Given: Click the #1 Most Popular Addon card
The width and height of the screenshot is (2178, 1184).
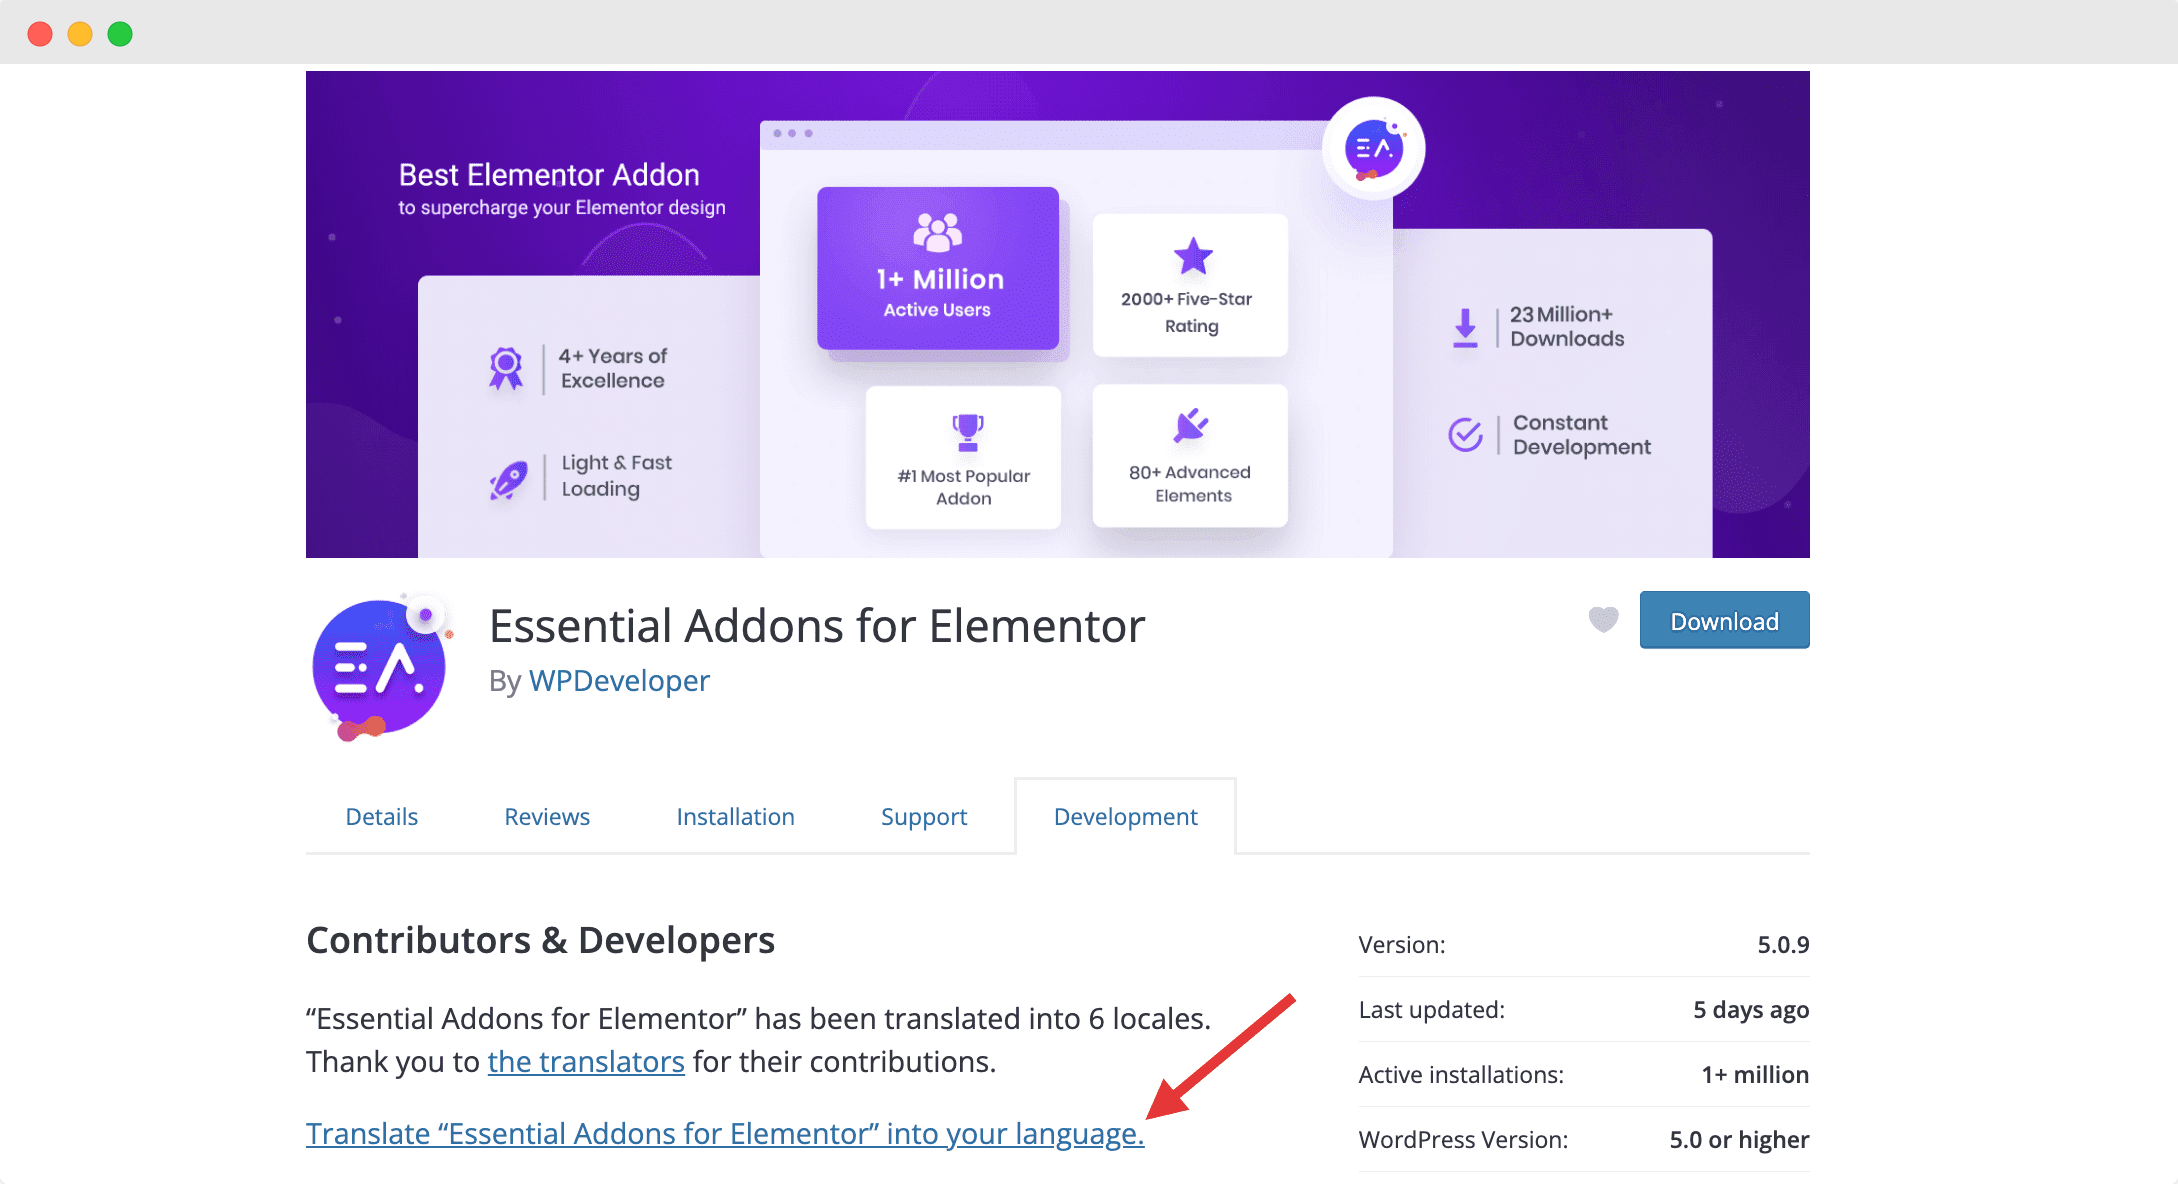Looking at the screenshot, I should click(963, 457).
